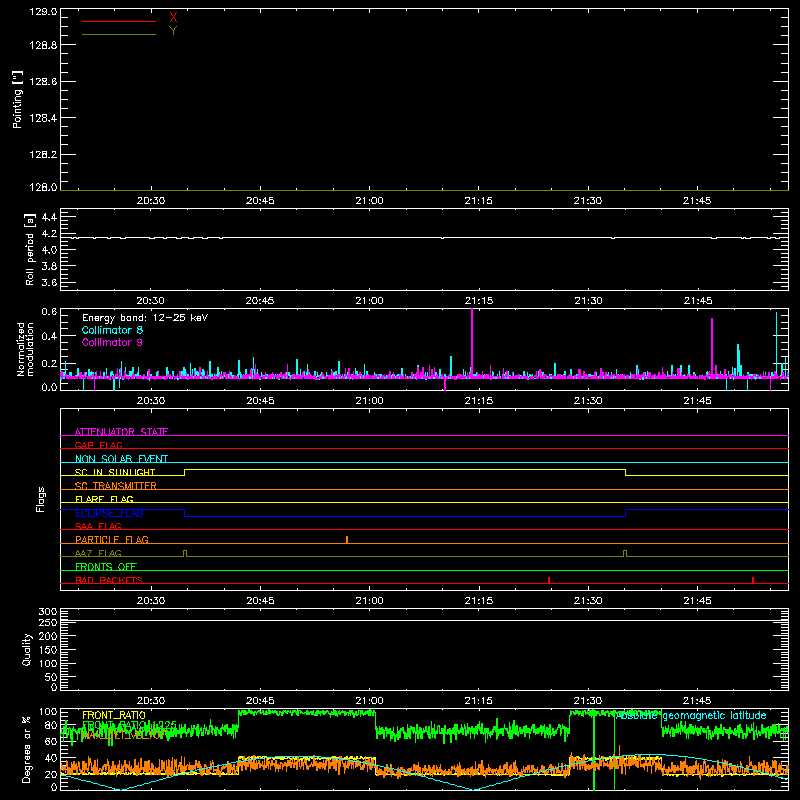Click the SC_IN_SUNLIGHT flag label
The height and width of the screenshot is (800, 800).
point(115,472)
